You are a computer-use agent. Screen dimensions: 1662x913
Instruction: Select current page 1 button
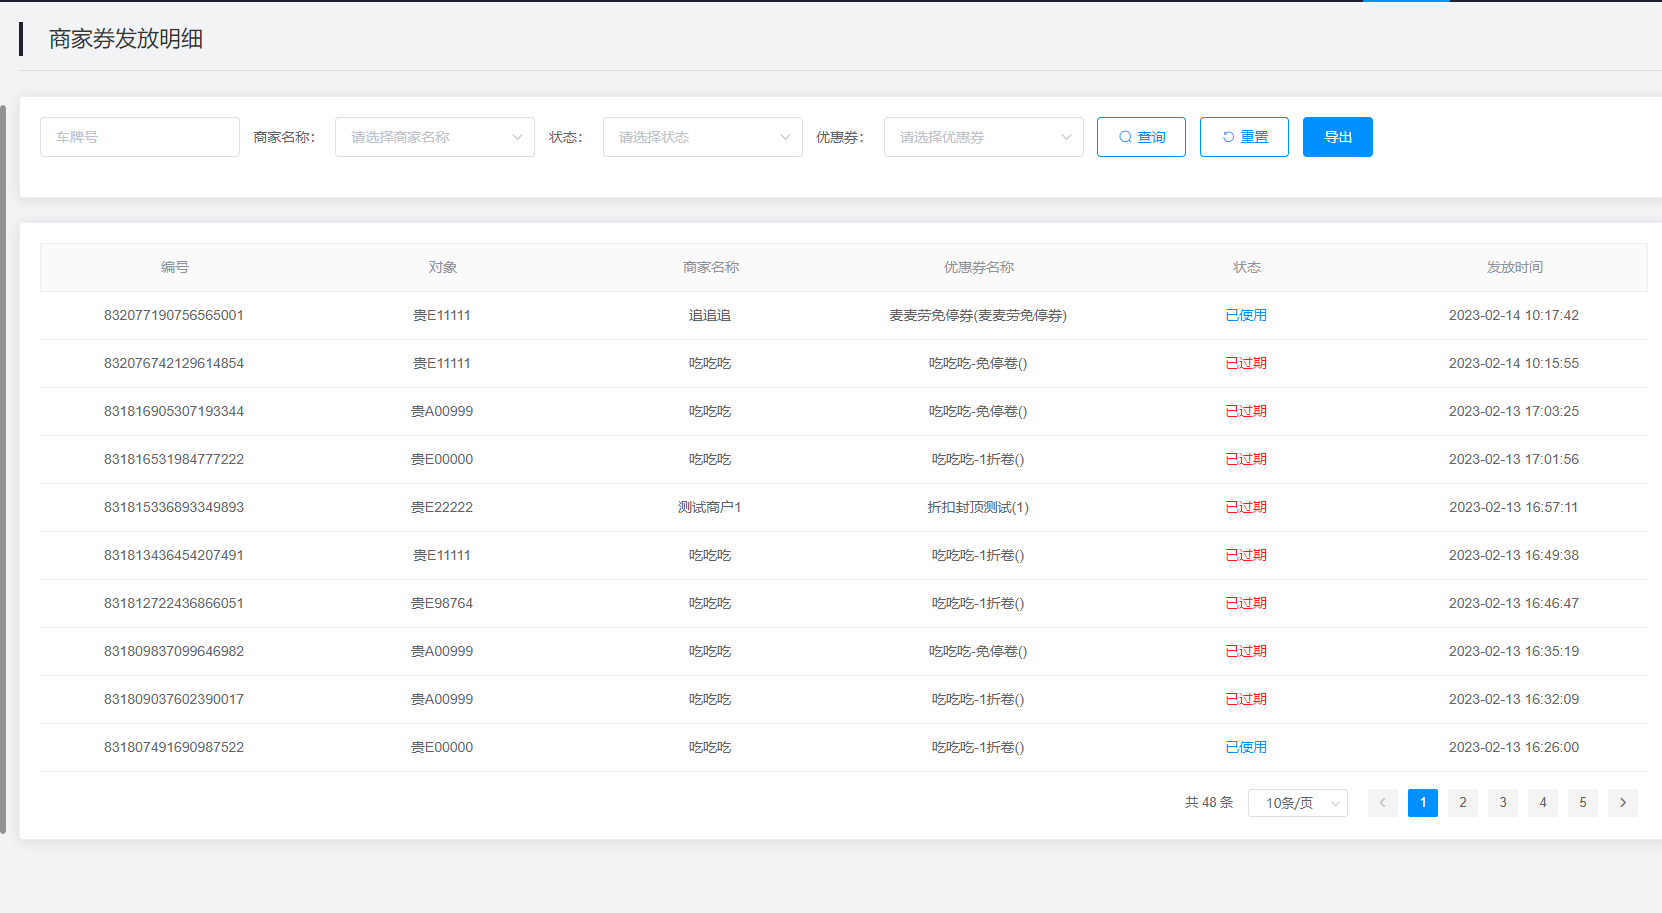point(1422,803)
